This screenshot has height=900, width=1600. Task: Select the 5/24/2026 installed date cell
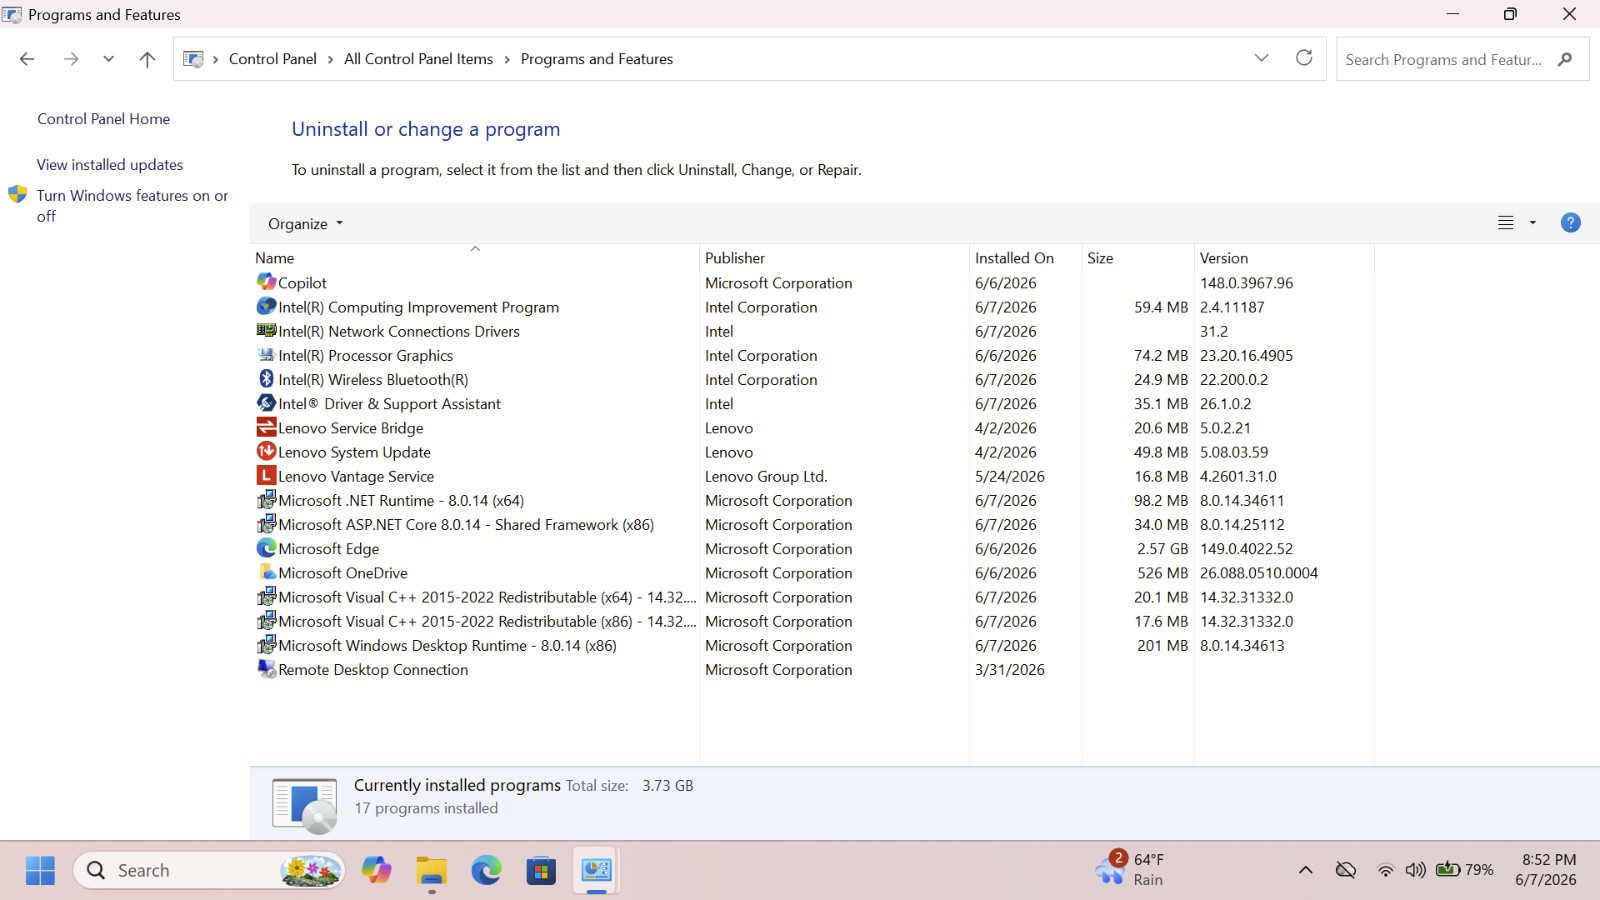tap(1010, 477)
